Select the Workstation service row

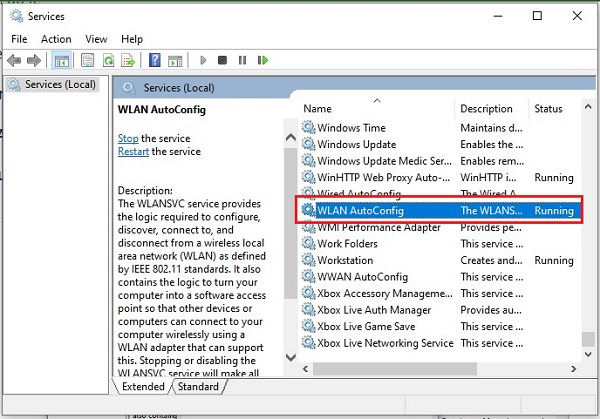tap(440, 260)
